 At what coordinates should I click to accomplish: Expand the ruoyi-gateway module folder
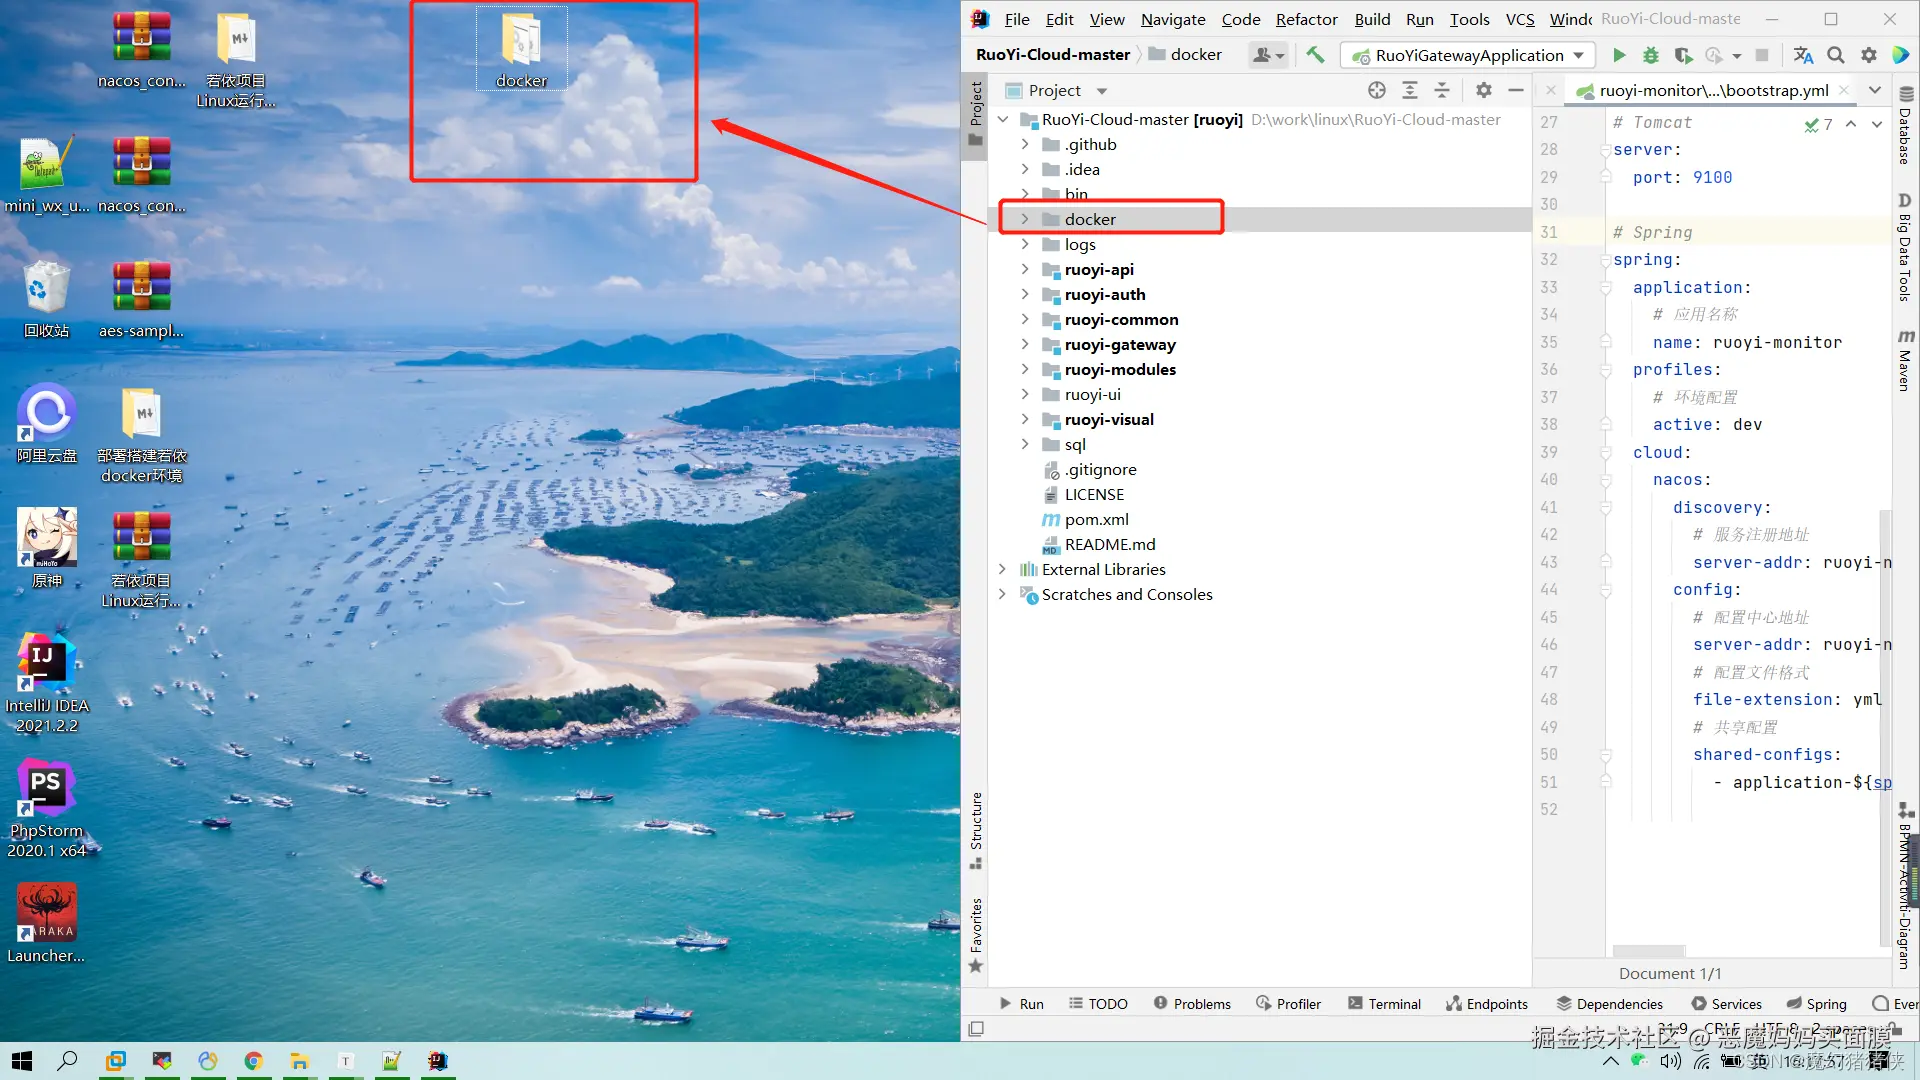click(x=1025, y=344)
